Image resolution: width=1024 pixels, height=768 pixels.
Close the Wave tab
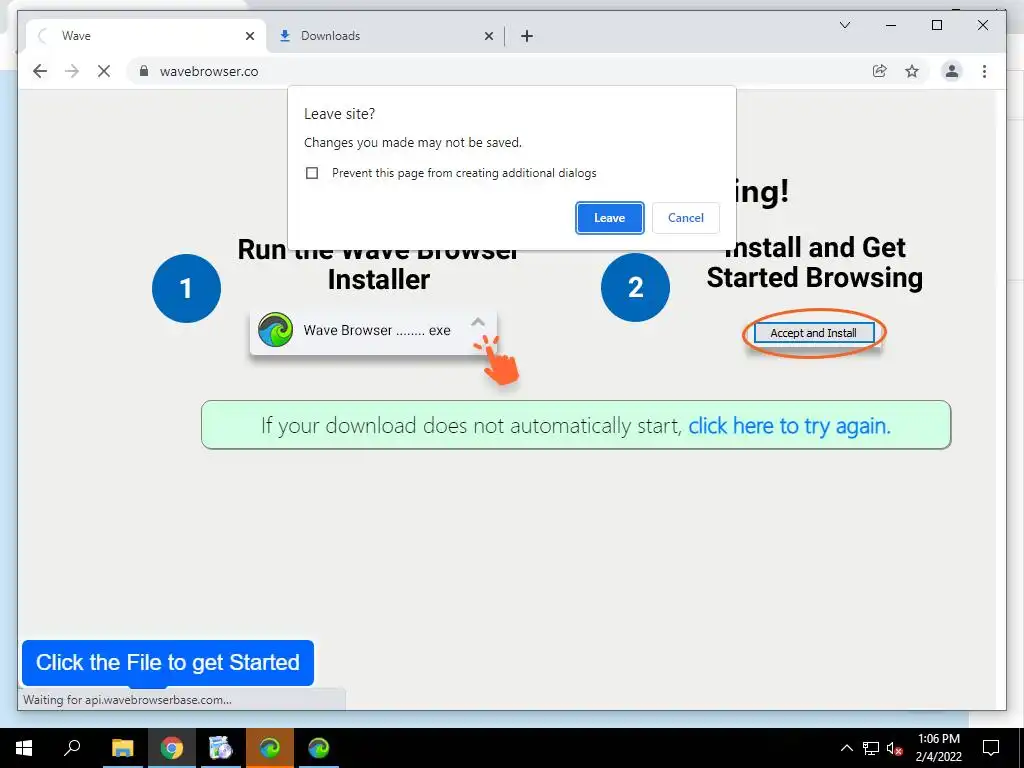pyautogui.click(x=249, y=36)
